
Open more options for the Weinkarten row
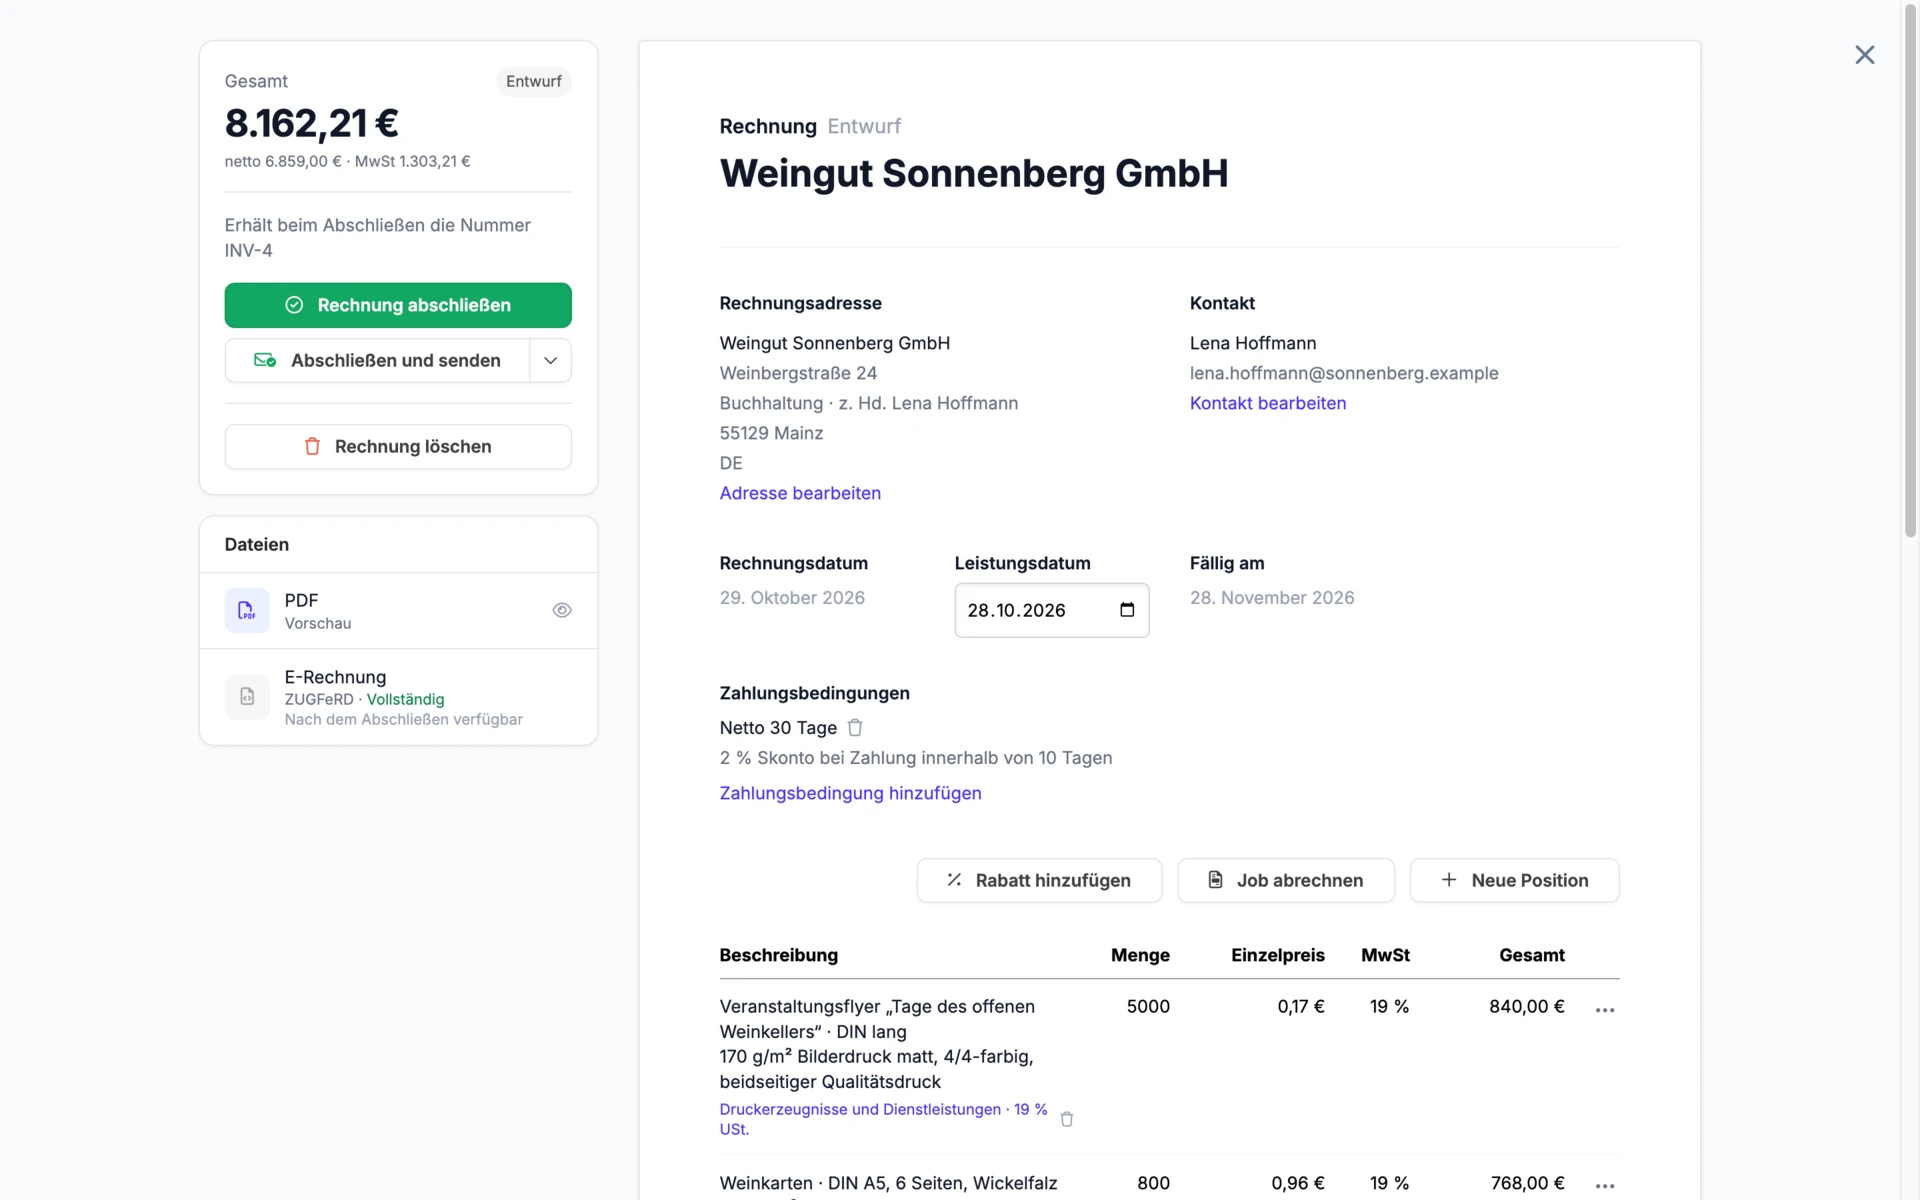1604,1186
